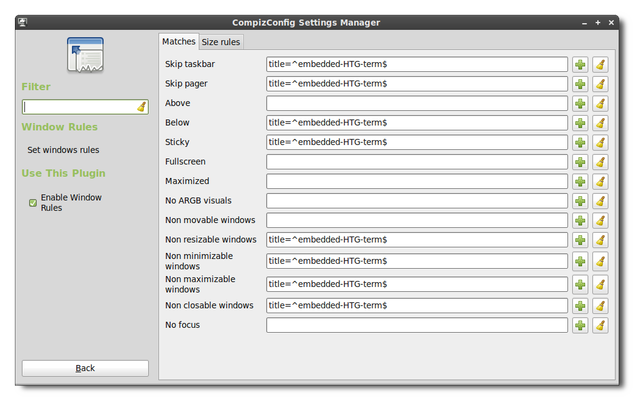Viewport: 640px width, 404px height.
Task: Click the app icon in the title bar
Action: point(22,22)
